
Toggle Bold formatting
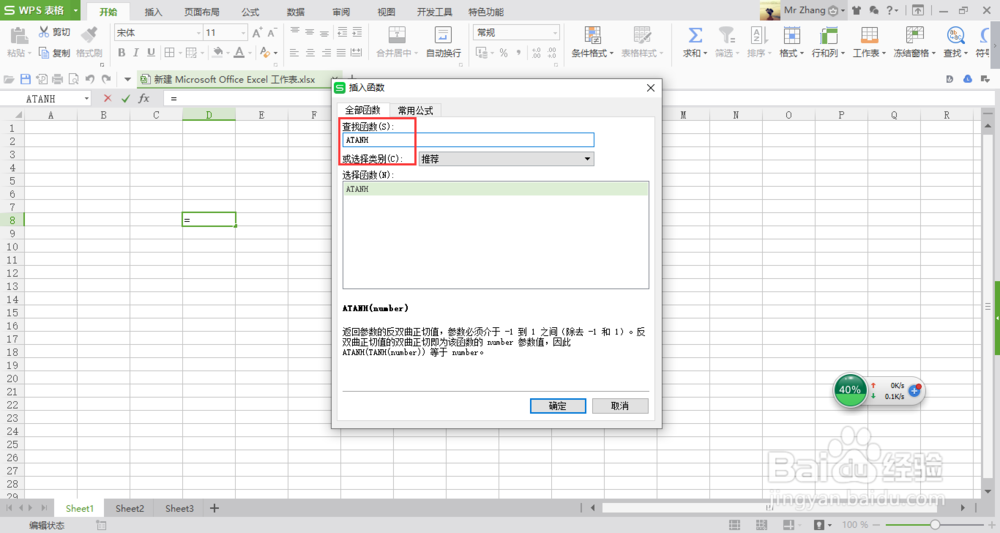click(x=121, y=53)
